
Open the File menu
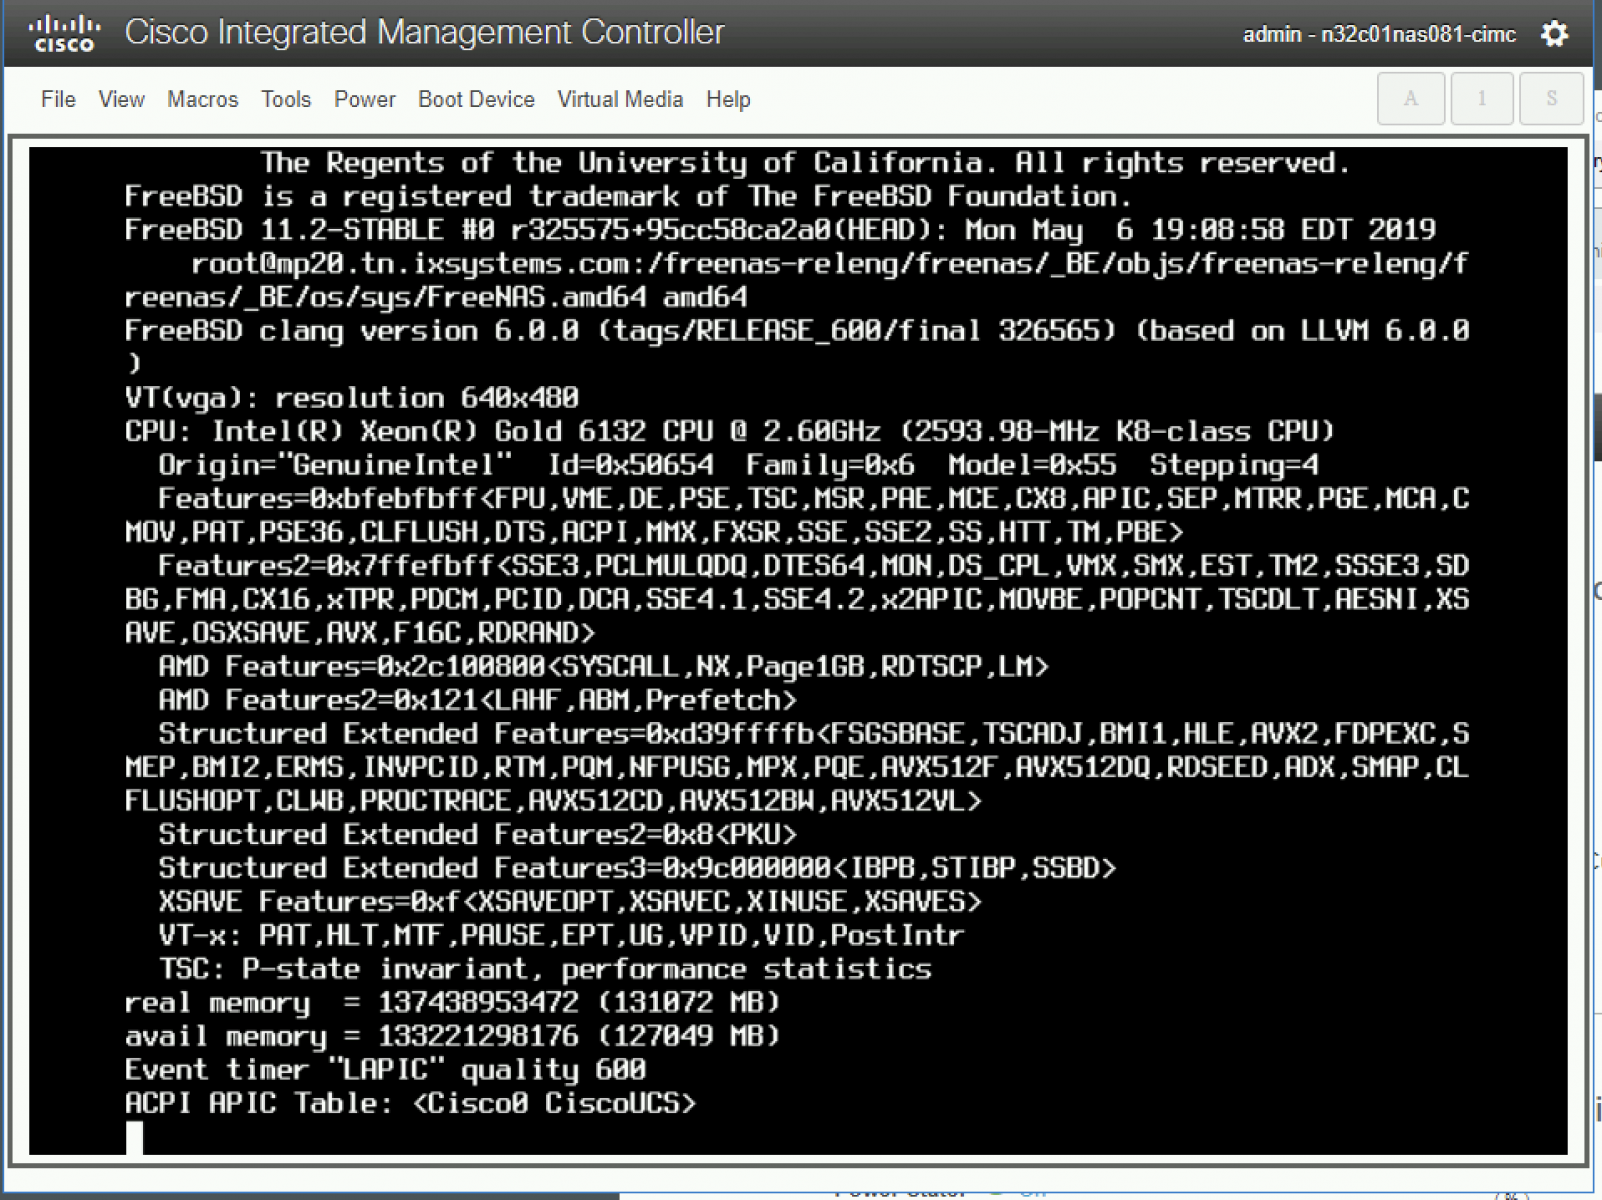(58, 99)
